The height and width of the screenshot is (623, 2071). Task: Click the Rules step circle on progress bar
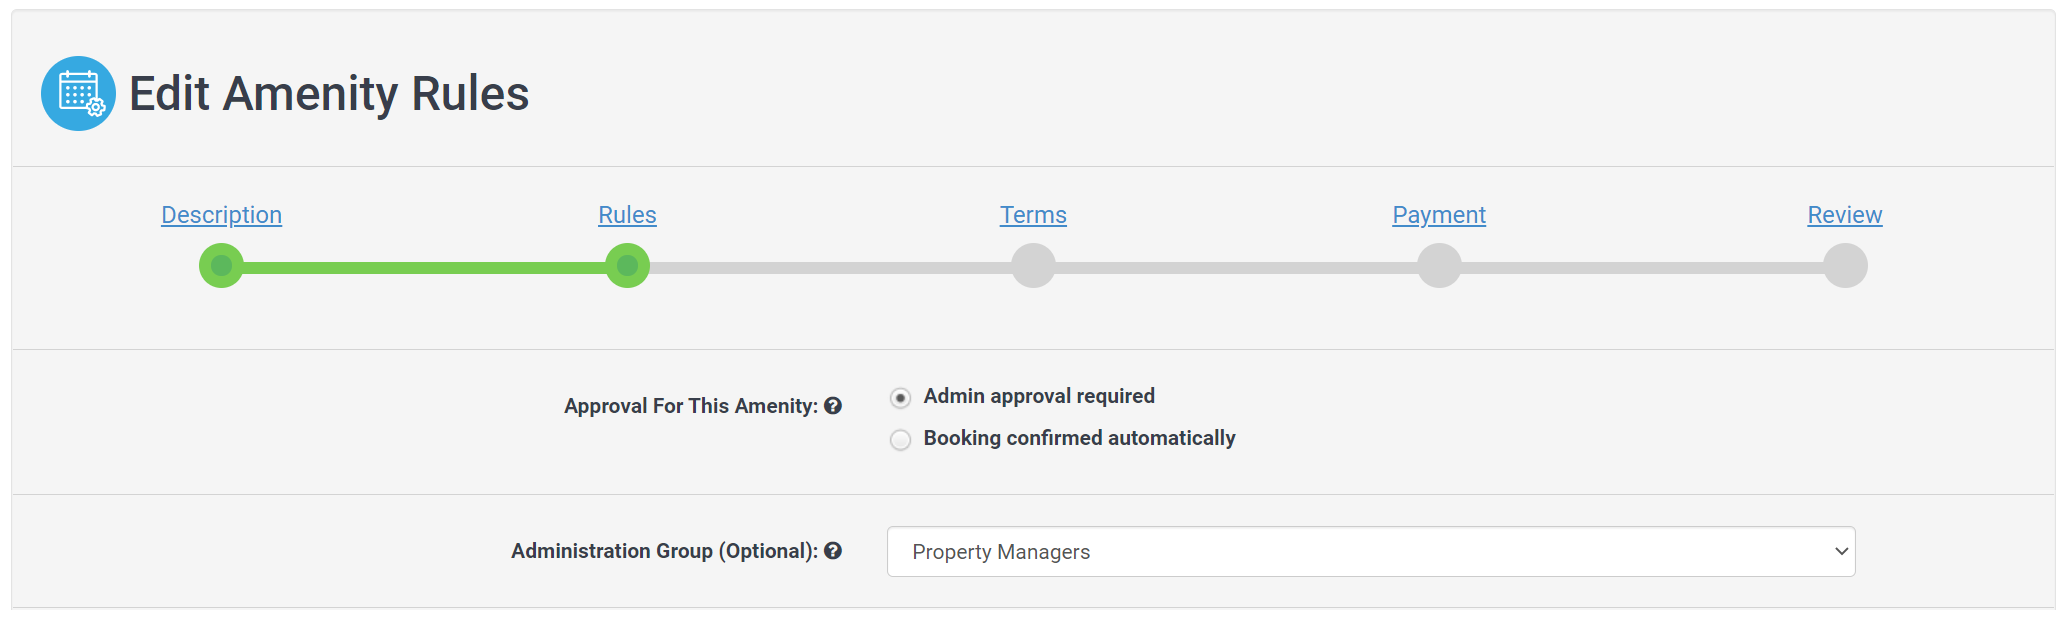[627, 266]
